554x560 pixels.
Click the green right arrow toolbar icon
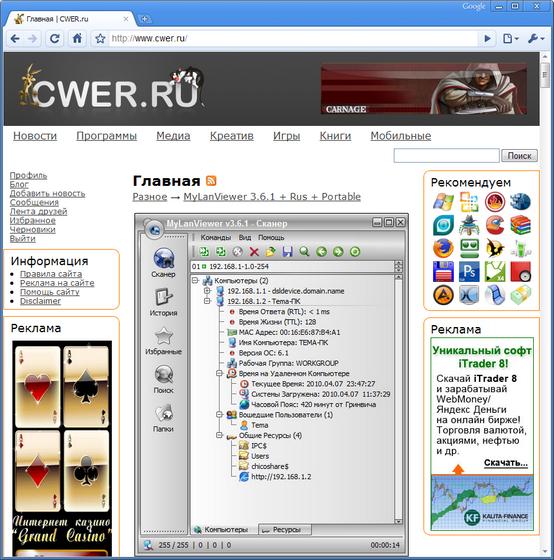(338, 252)
